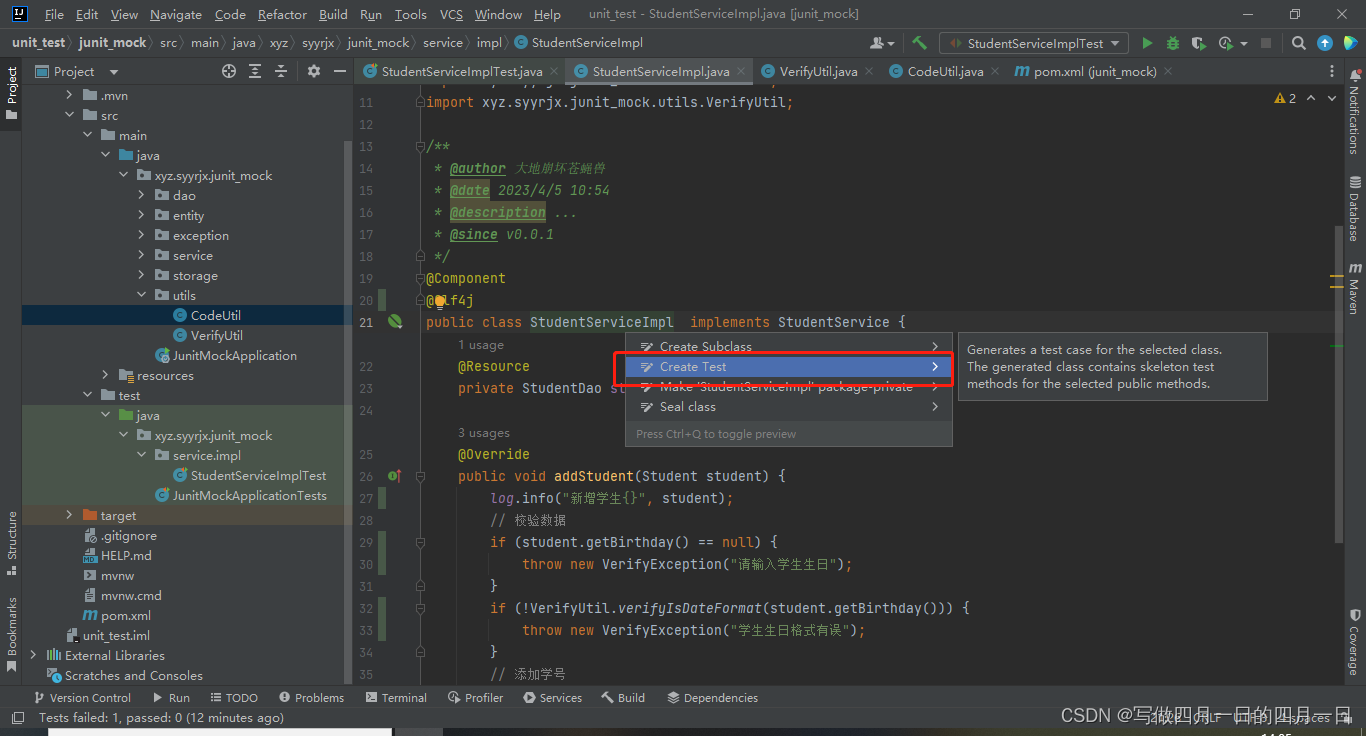The width and height of the screenshot is (1366, 736).
Task: Open the Terminal at the bottom
Action: 396,697
